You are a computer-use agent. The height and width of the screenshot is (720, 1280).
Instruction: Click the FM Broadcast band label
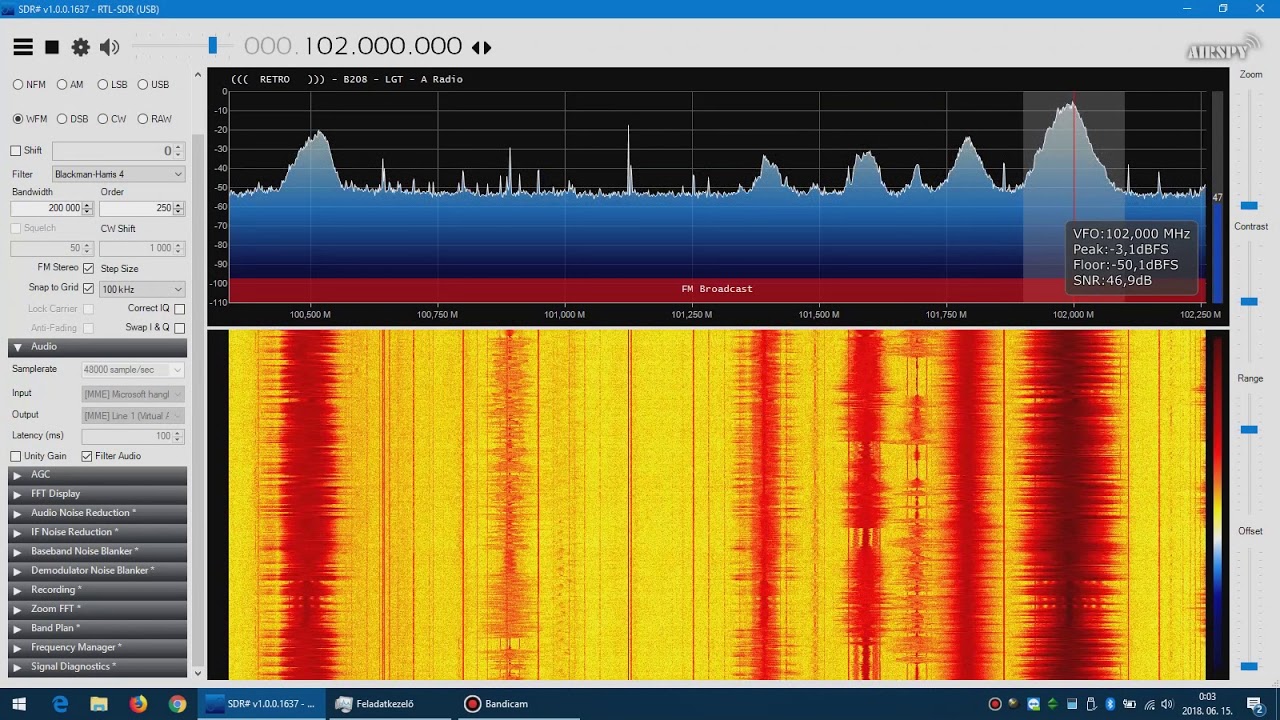click(717, 289)
